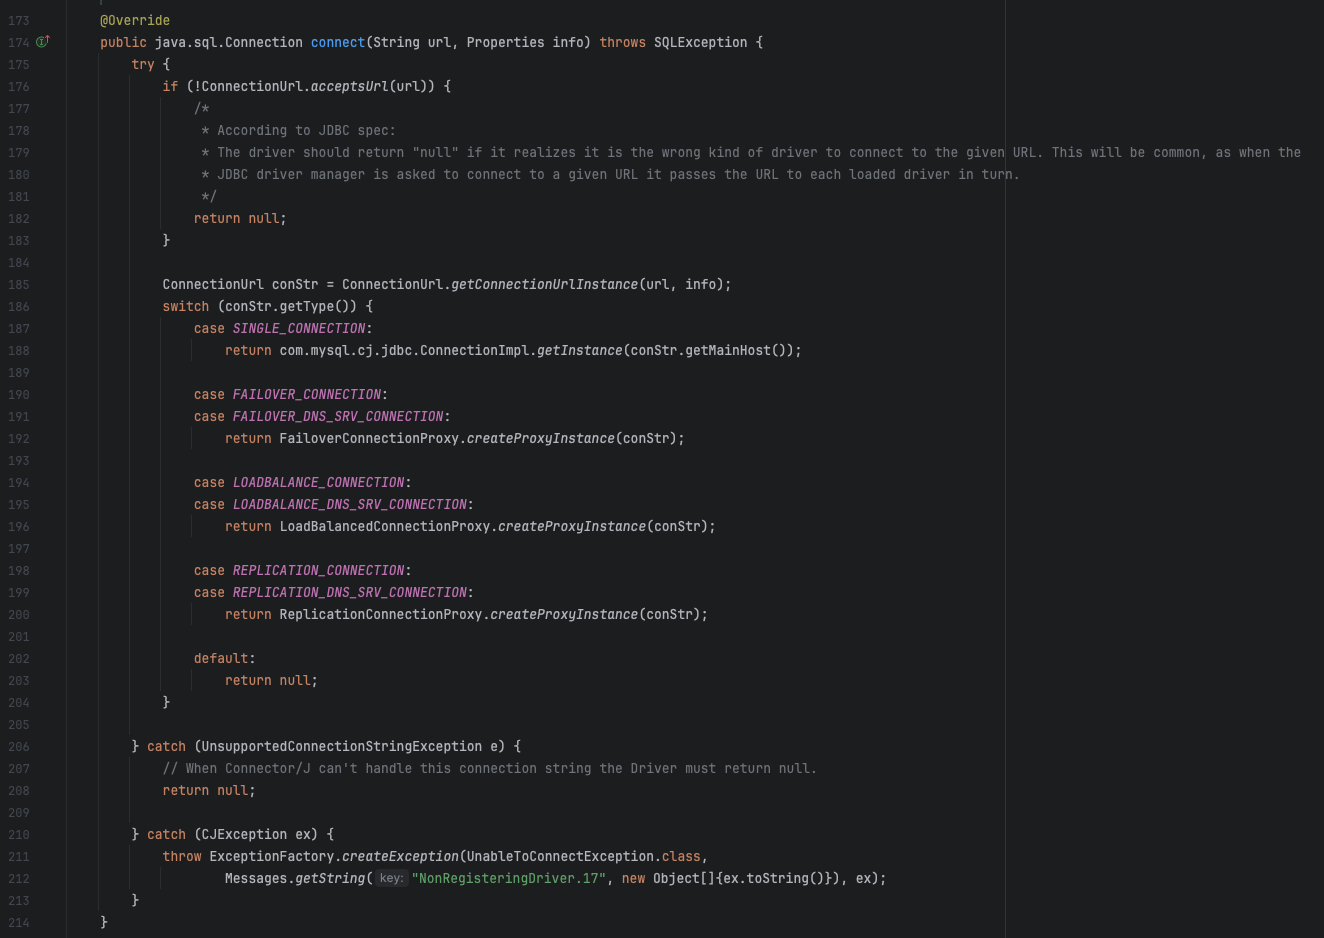Click the @Override annotation on line 173
Viewport: 1324px width, 938px height.
pos(134,20)
